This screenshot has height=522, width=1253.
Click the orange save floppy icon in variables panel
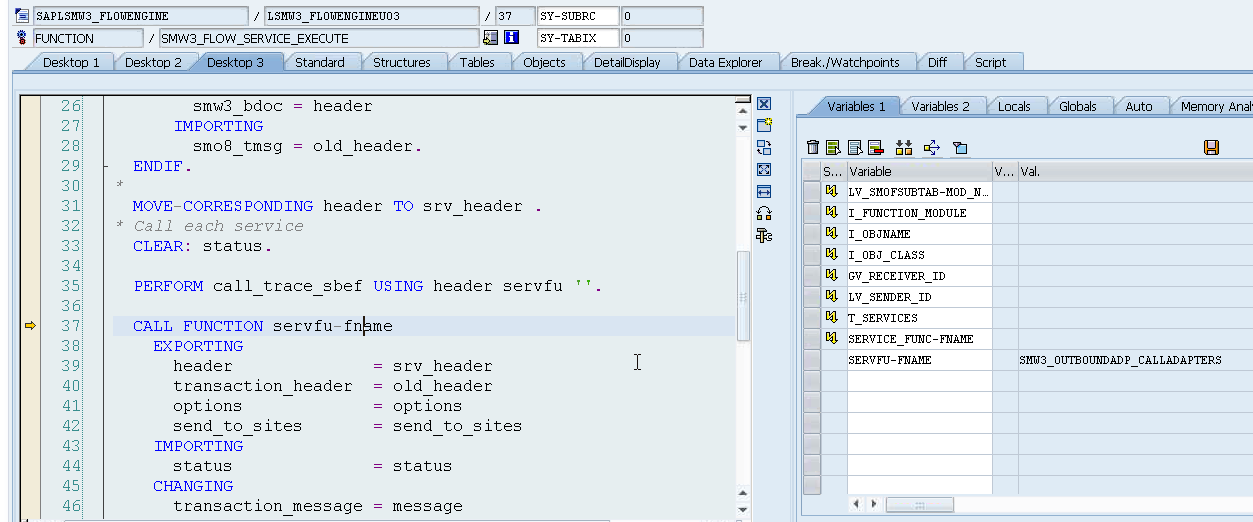point(1211,148)
